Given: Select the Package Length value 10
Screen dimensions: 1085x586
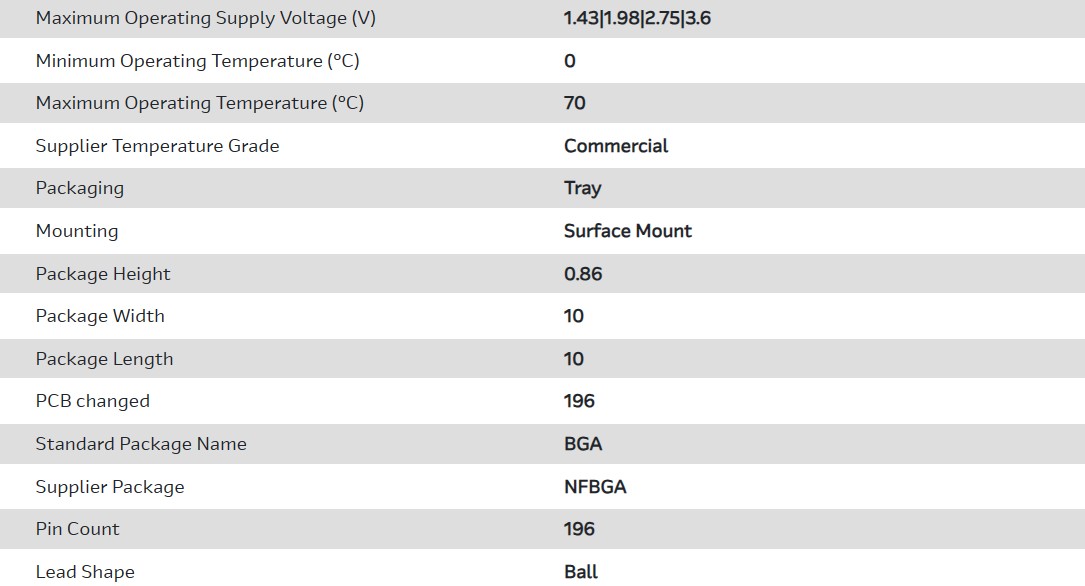Looking at the screenshot, I should (574, 359).
